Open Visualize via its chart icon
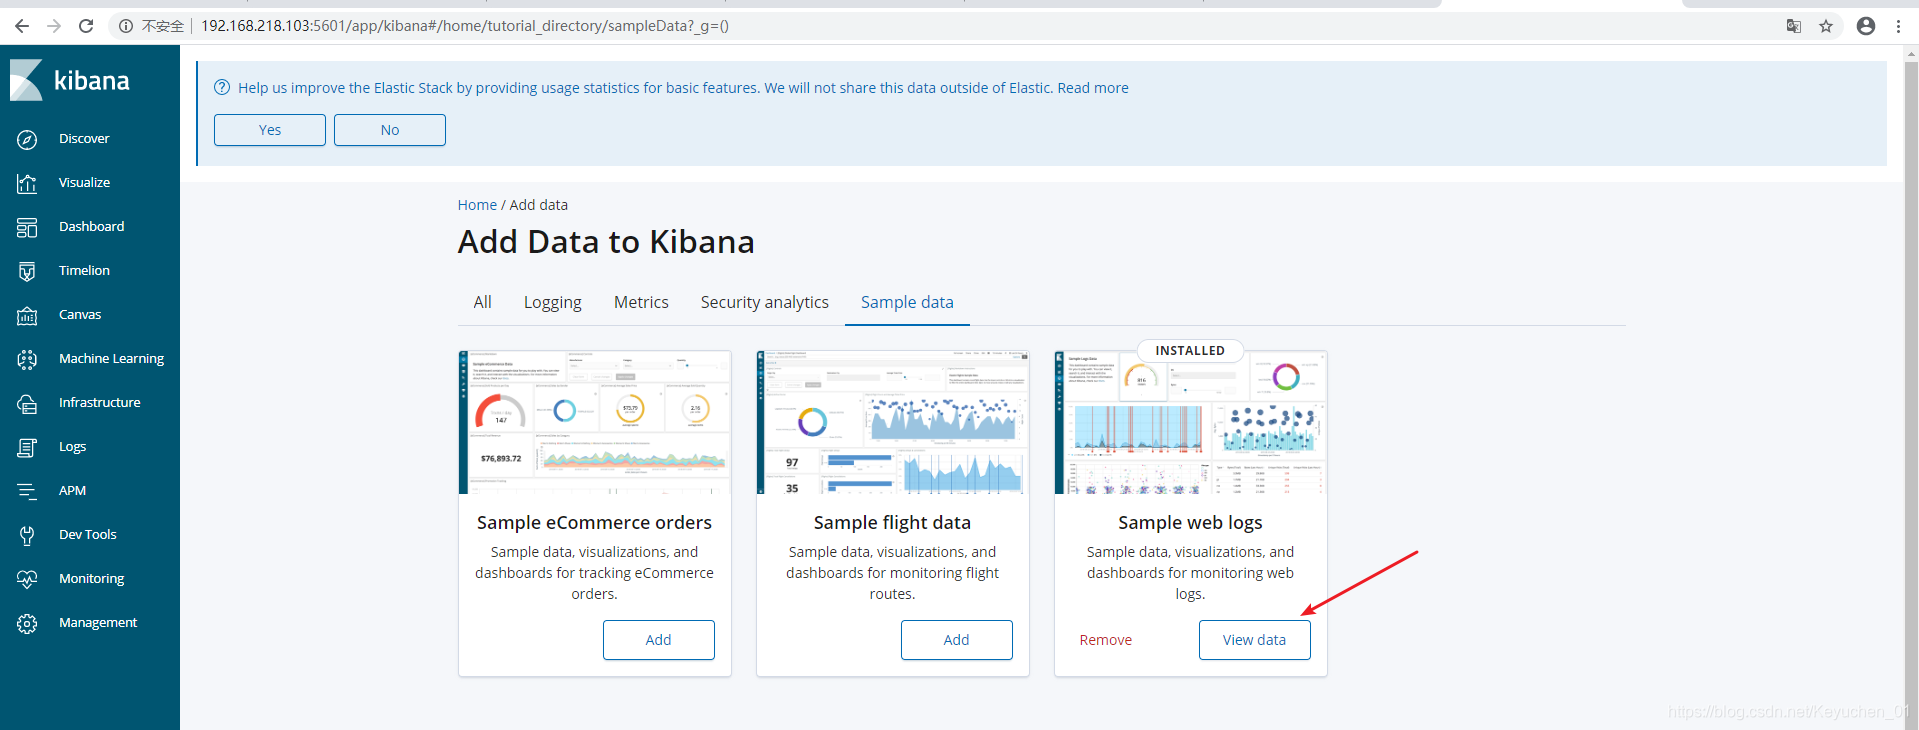 pos(27,183)
